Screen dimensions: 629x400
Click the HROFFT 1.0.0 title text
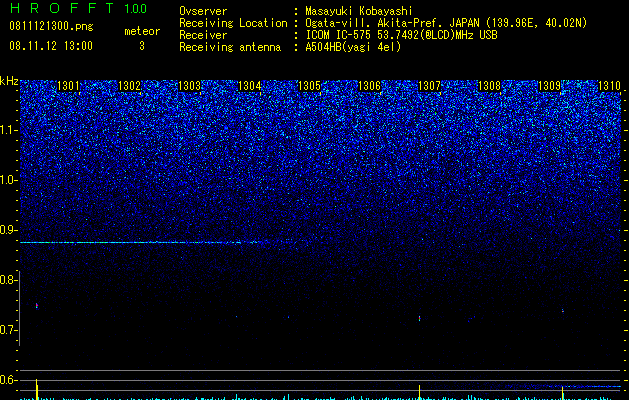tap(78, 8)
